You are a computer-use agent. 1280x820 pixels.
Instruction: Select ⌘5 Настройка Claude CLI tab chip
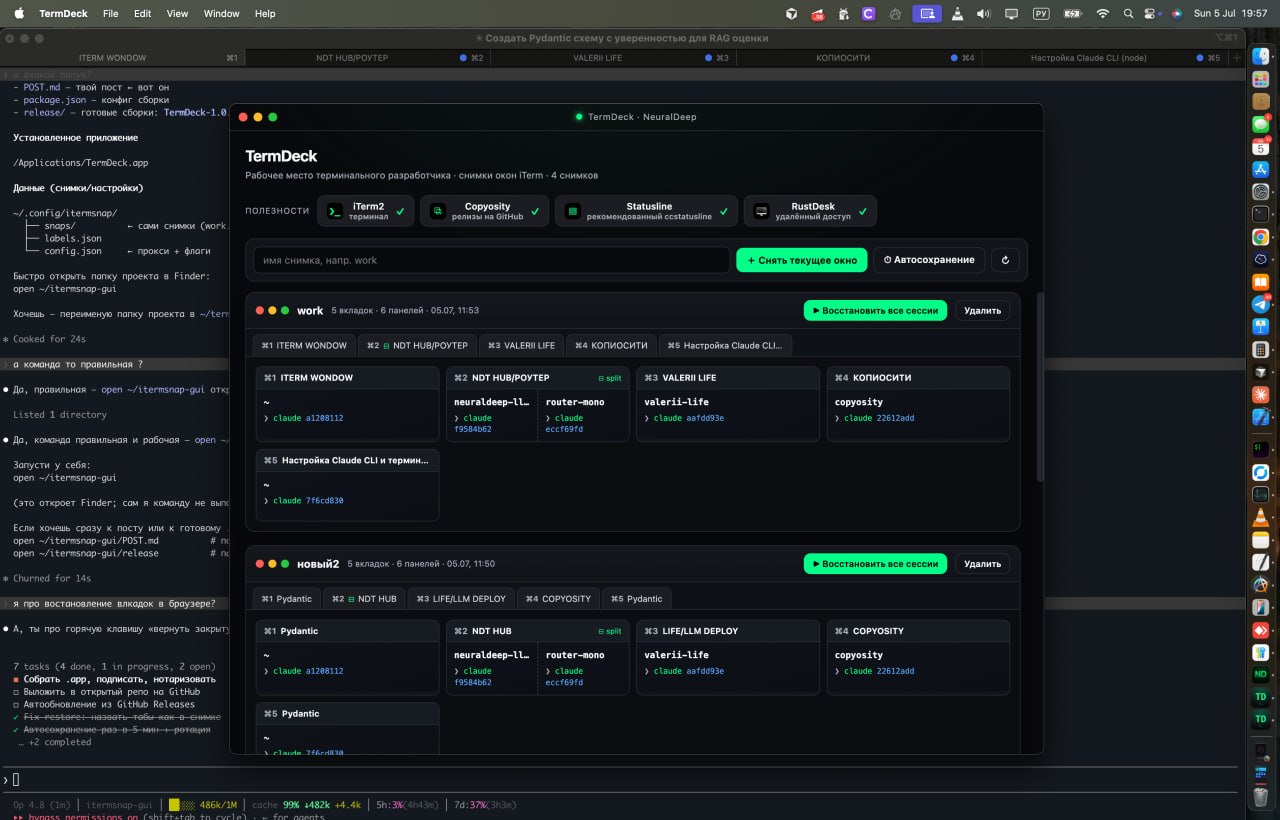pyautogui.click(x=725, y=345)
